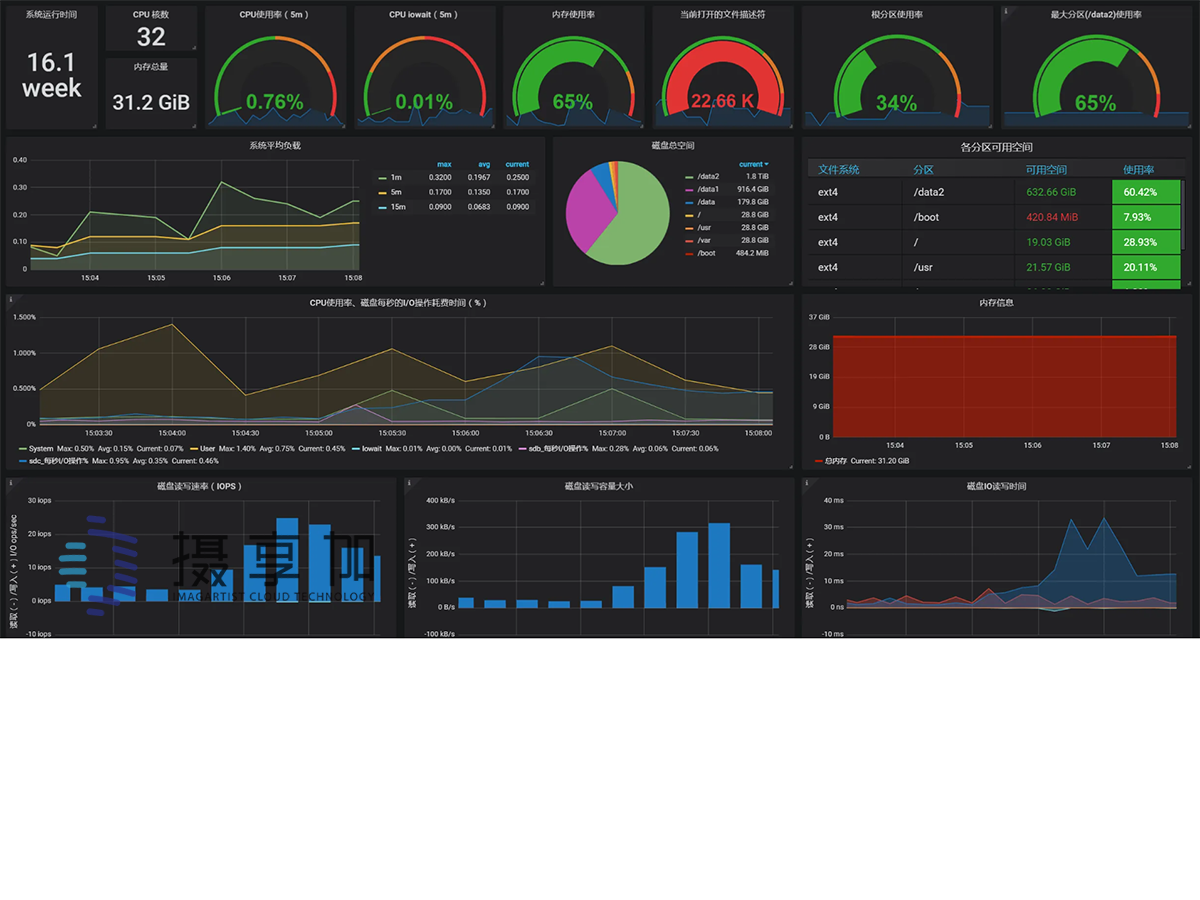
Task: Click info icon on 磁盘读写速率 (IOPS) panel
Action: [x=11, y=482]
